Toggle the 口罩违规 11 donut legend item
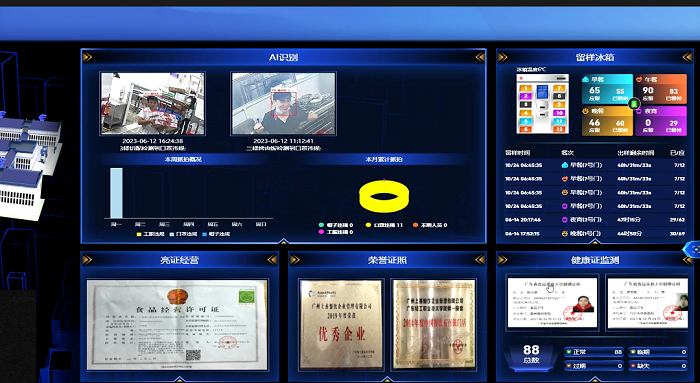This screenshot has width=700, height=383. coord(384,225)
